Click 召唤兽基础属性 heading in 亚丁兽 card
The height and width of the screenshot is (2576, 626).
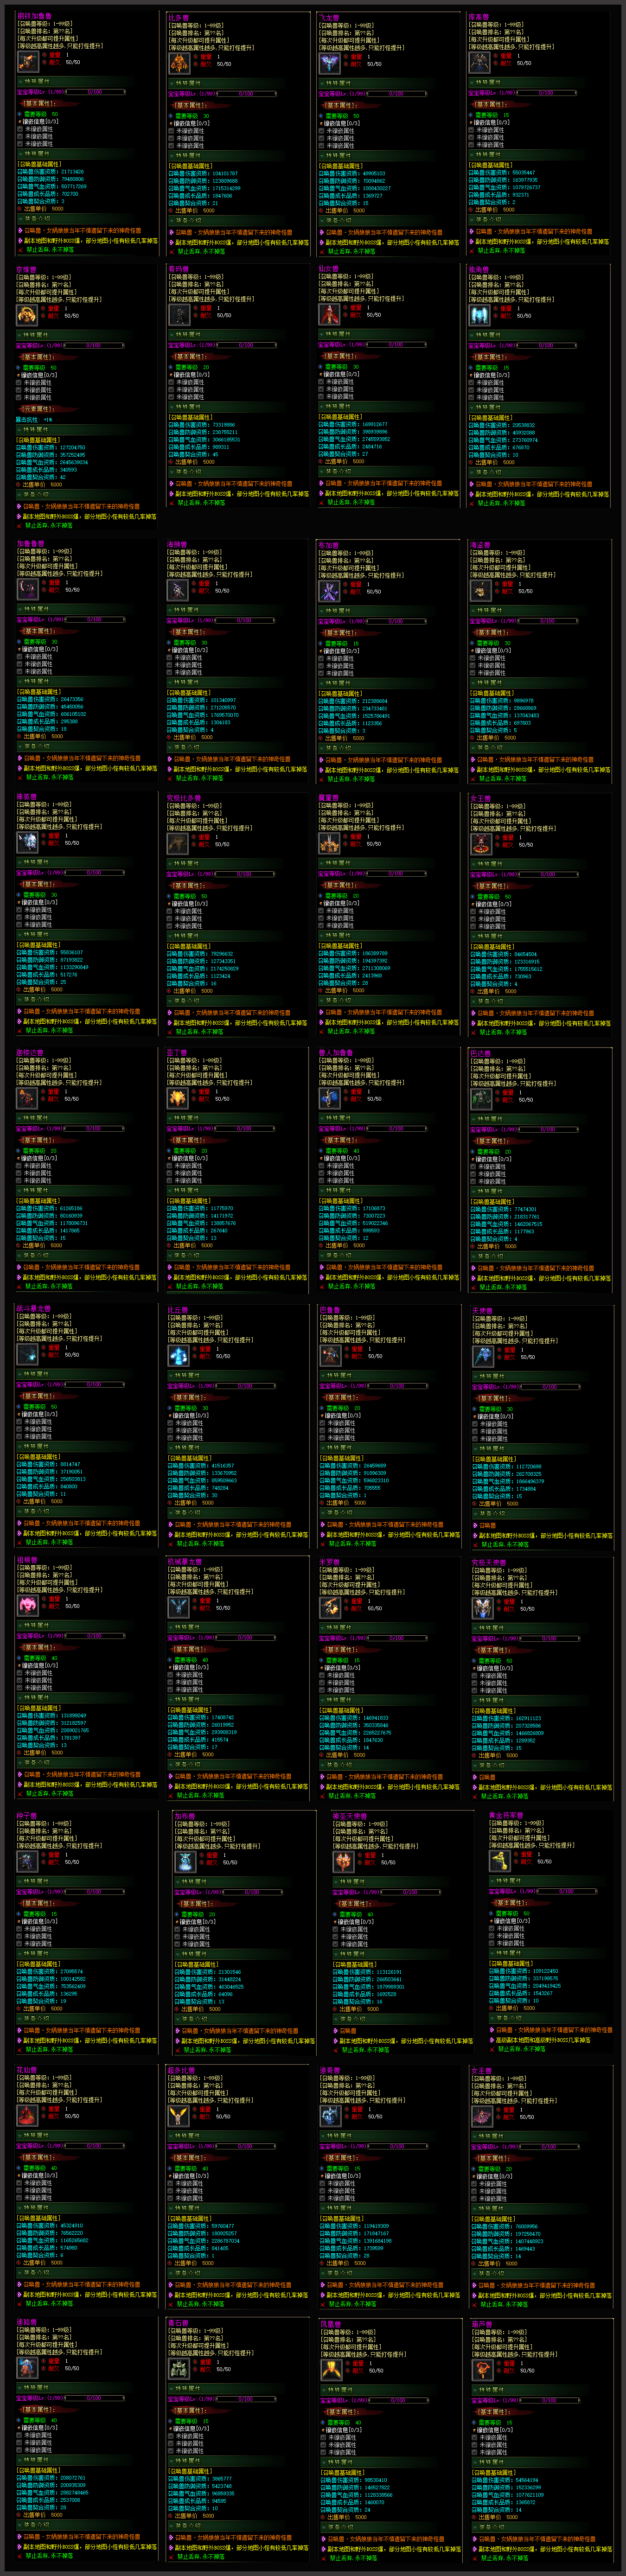pos(188,1201)
